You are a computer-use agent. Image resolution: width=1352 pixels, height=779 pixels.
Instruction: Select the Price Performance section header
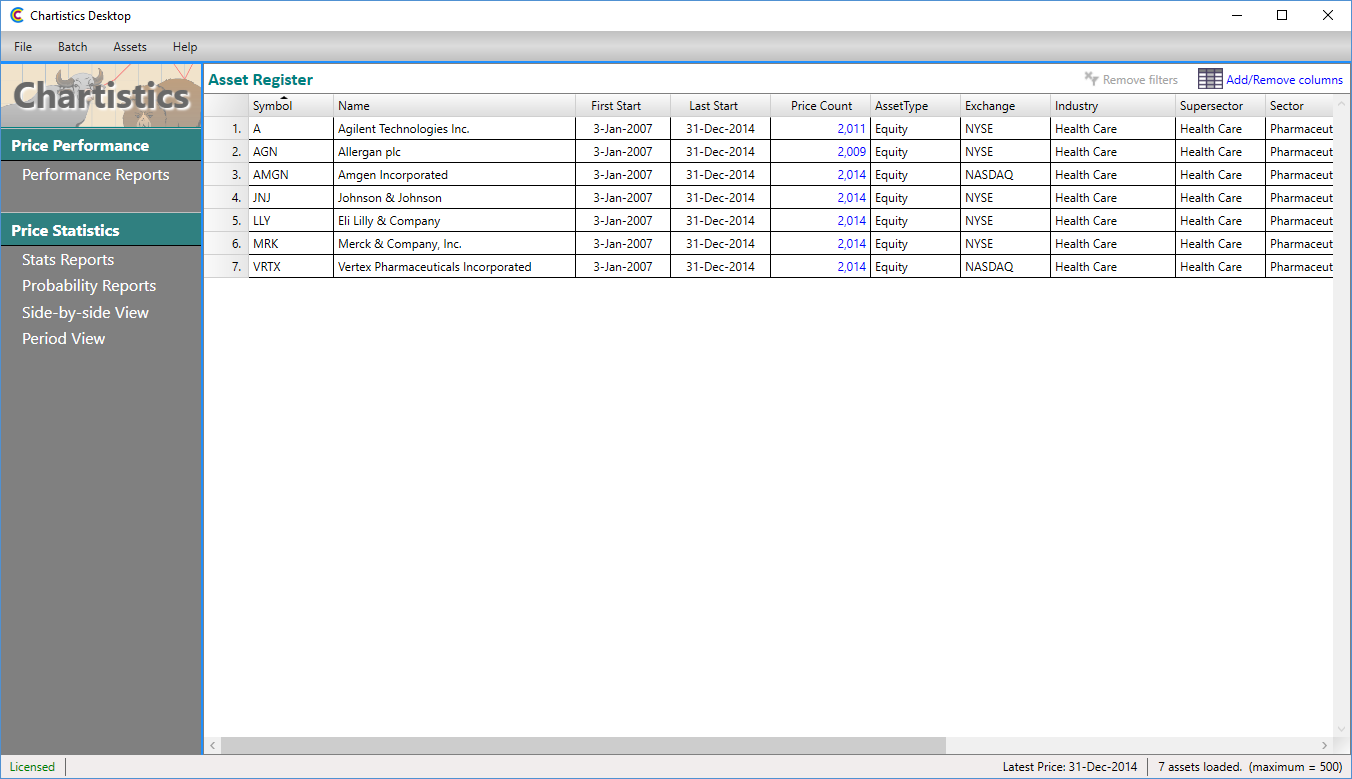[x=101, y=146]
